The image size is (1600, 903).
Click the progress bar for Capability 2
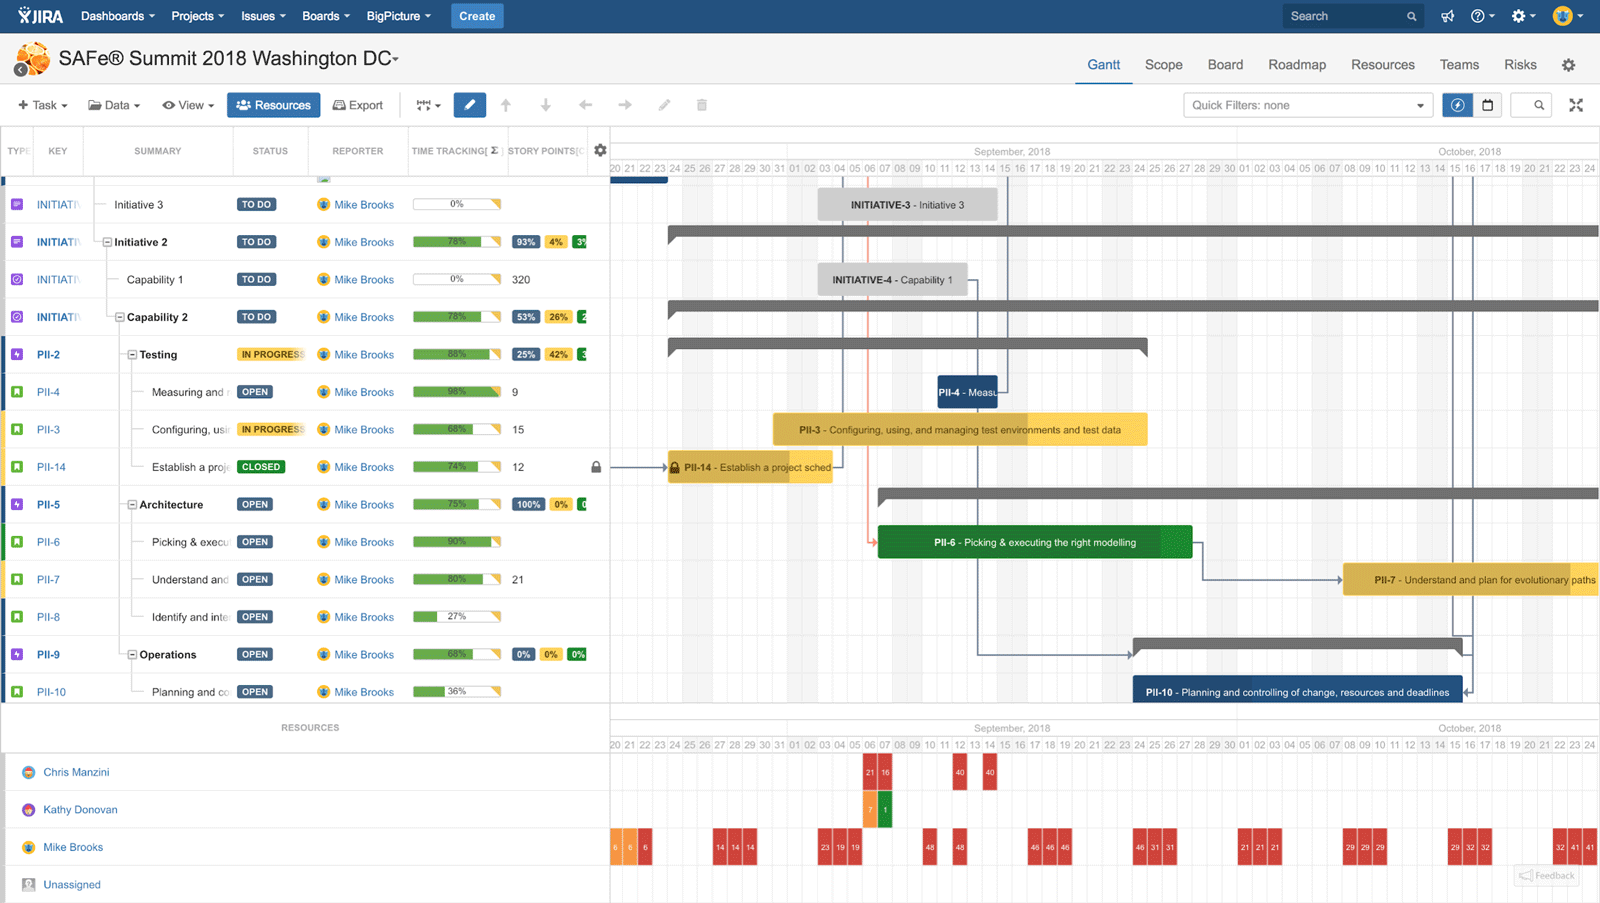(x=457, y=317)
